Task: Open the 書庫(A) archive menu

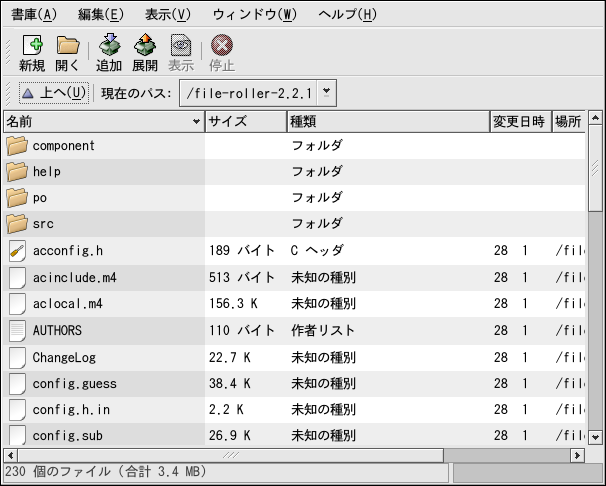Action: tap(34, 14)
